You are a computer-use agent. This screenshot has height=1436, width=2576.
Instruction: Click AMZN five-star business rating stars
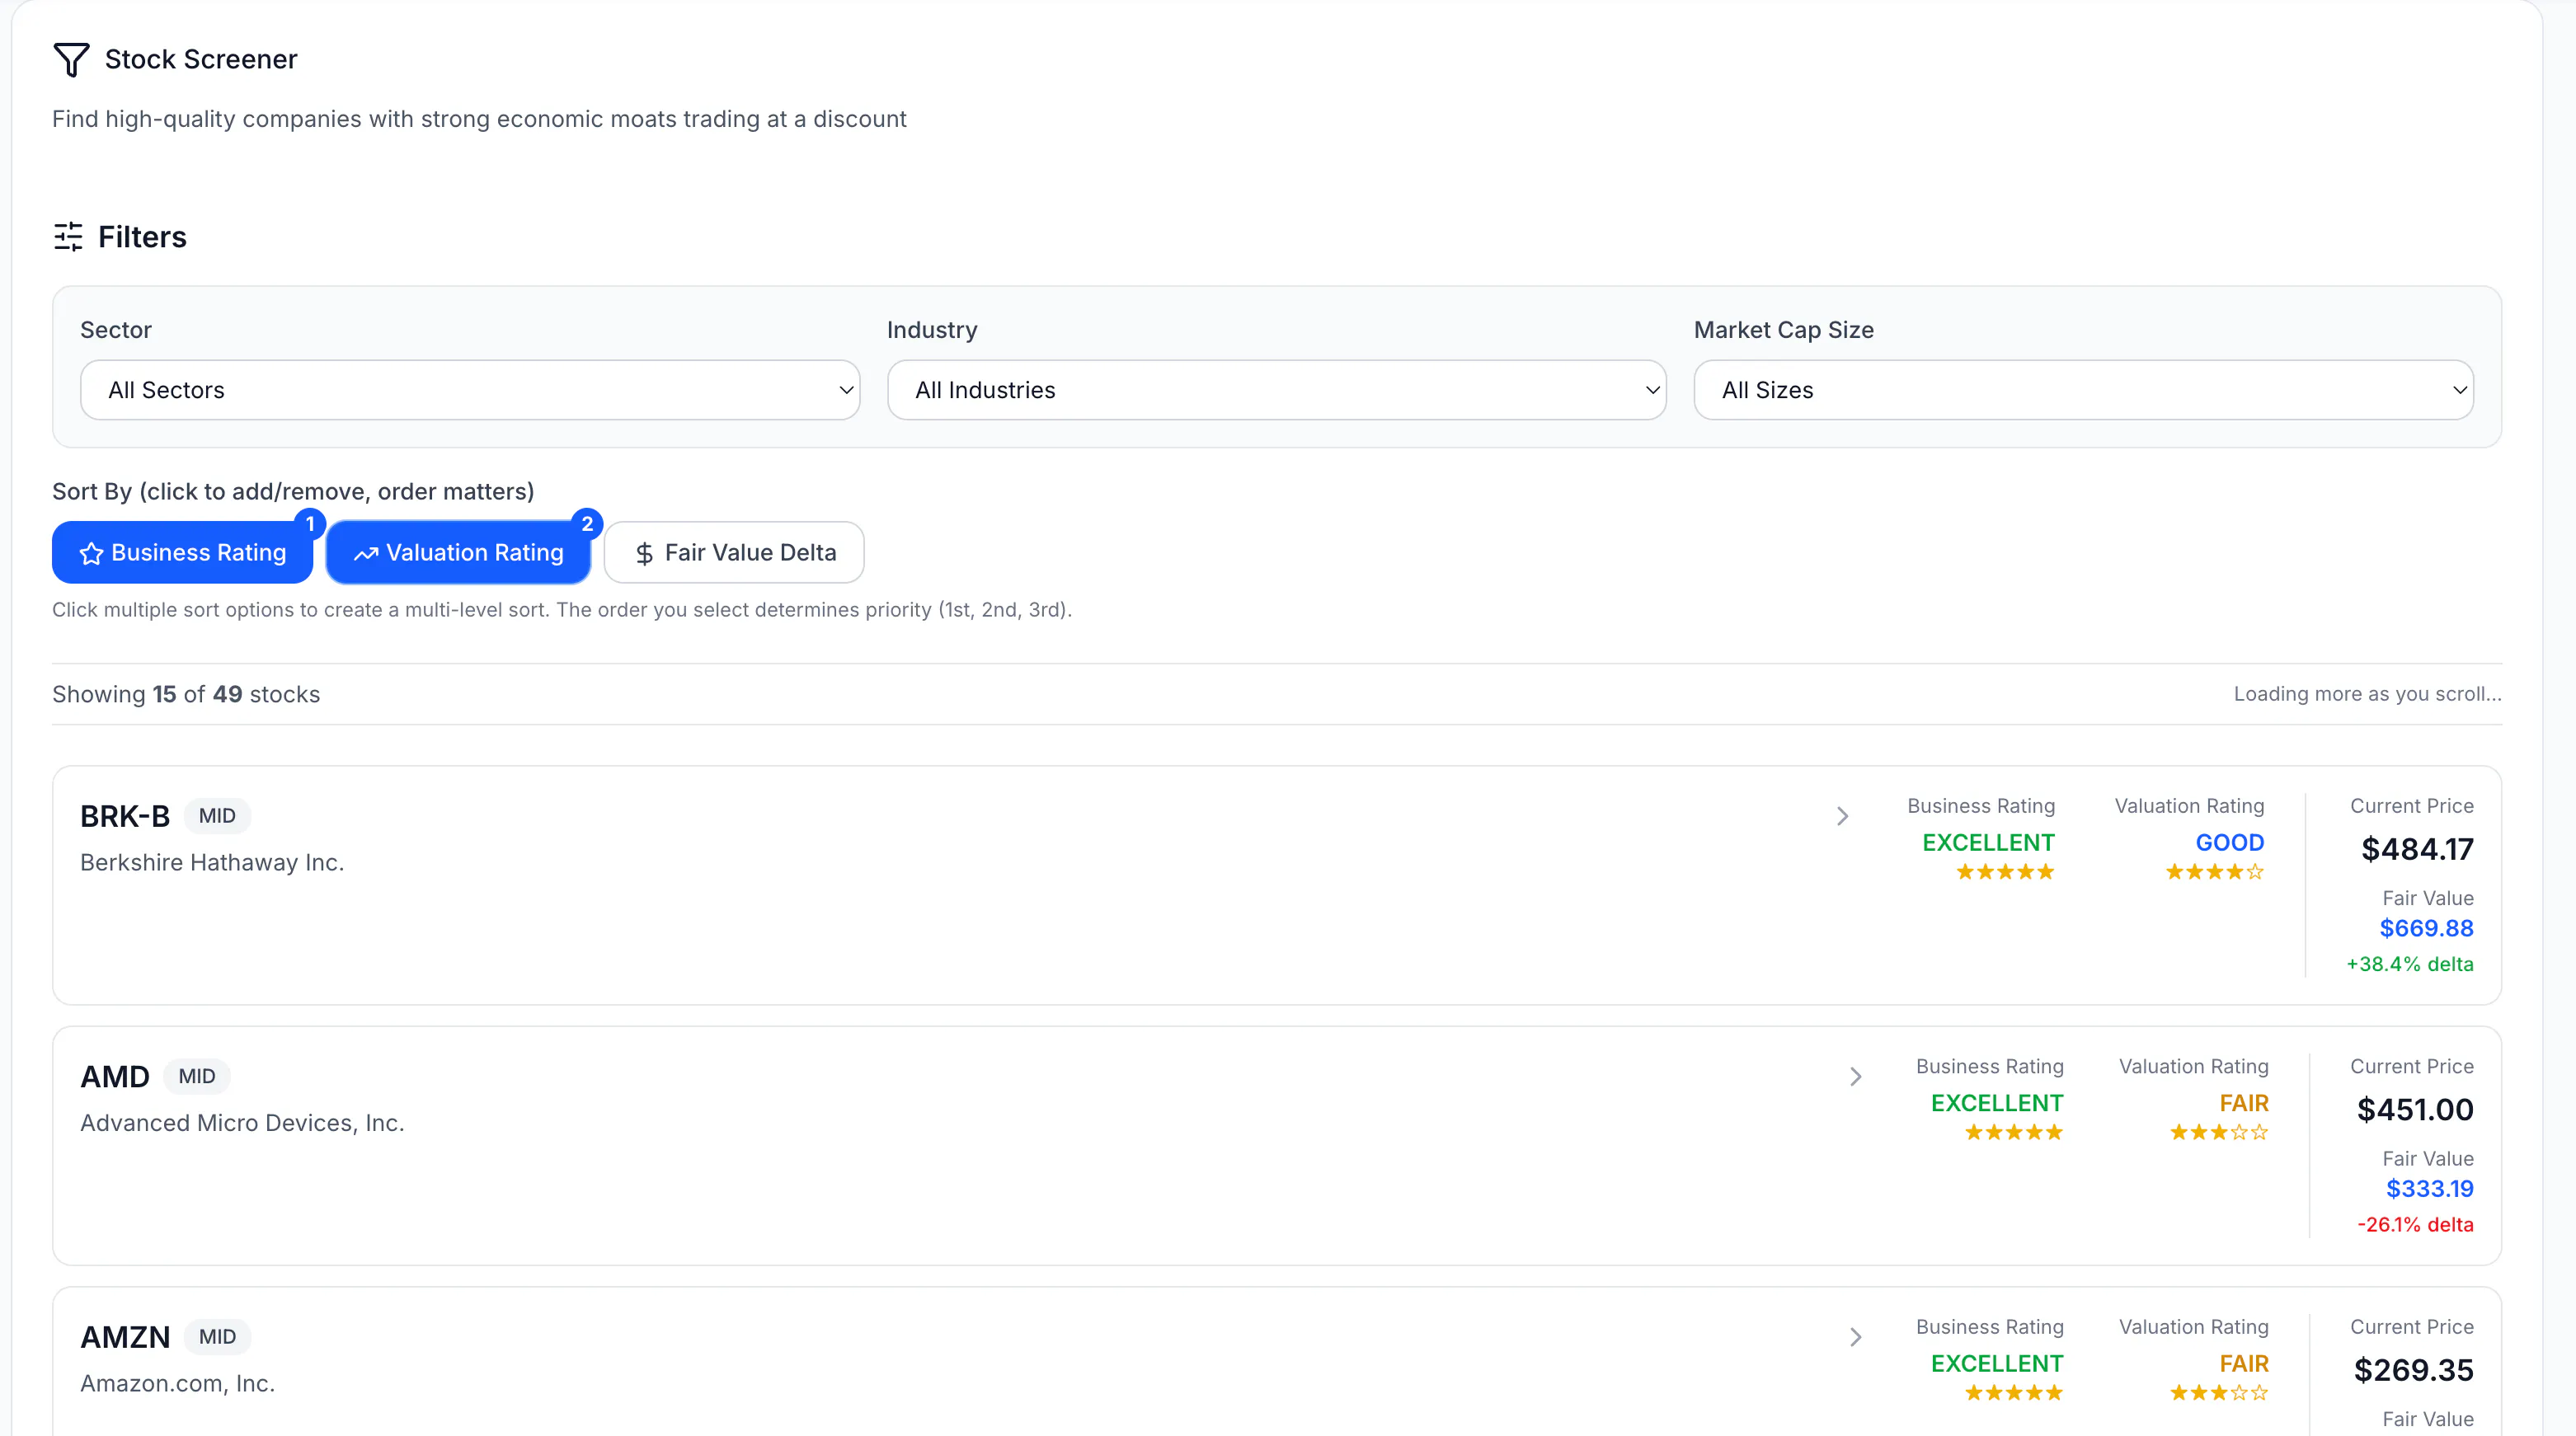click(2014, 1393)
